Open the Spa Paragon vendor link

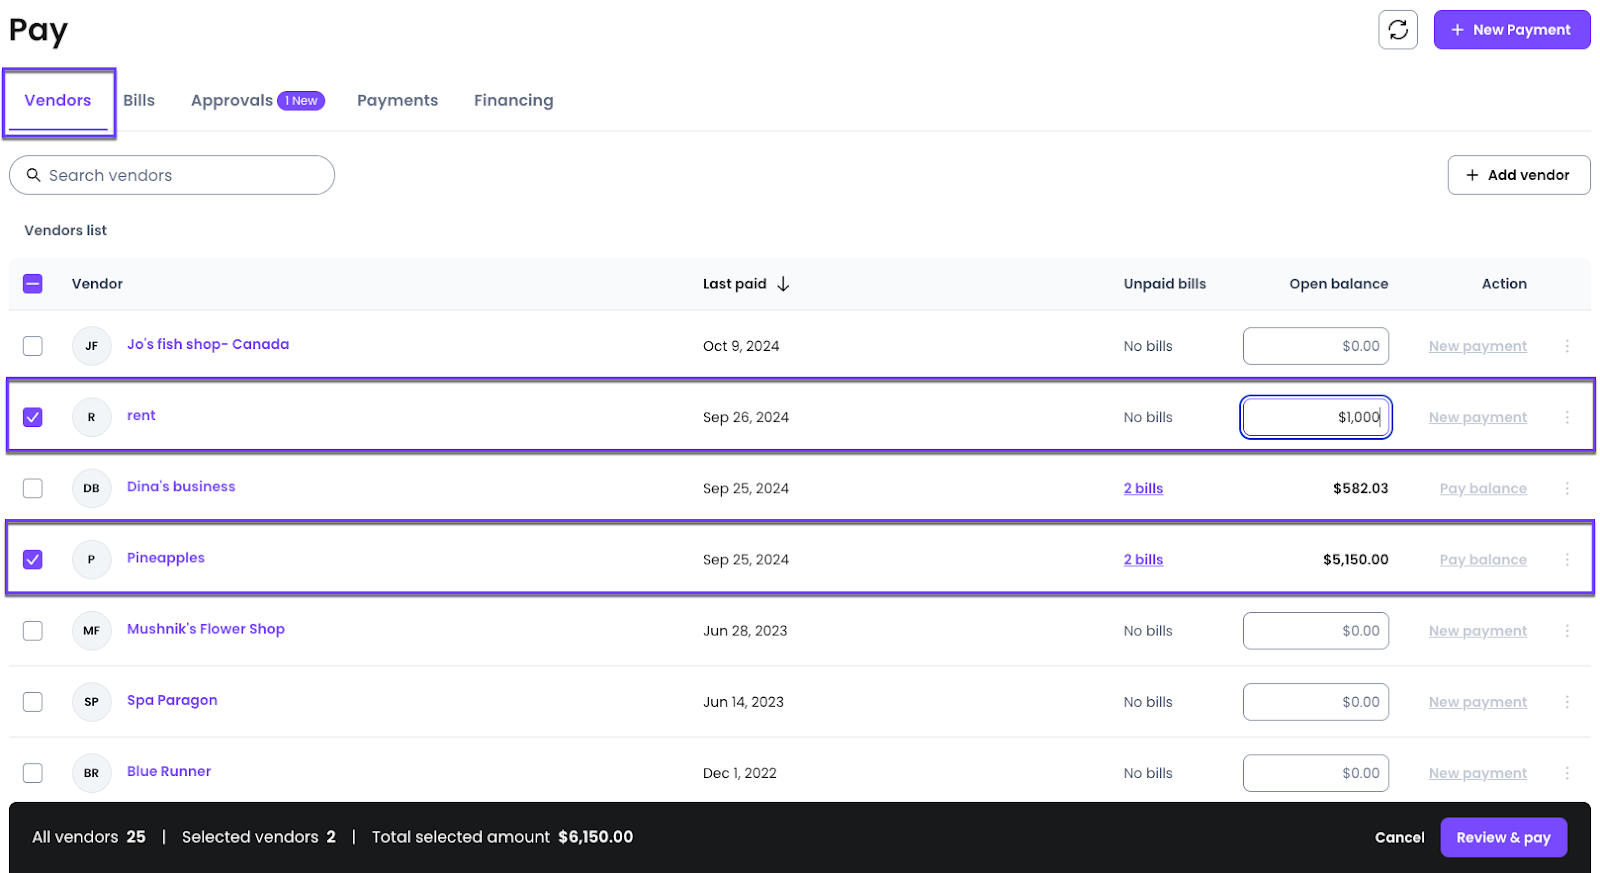click(172, 700)
